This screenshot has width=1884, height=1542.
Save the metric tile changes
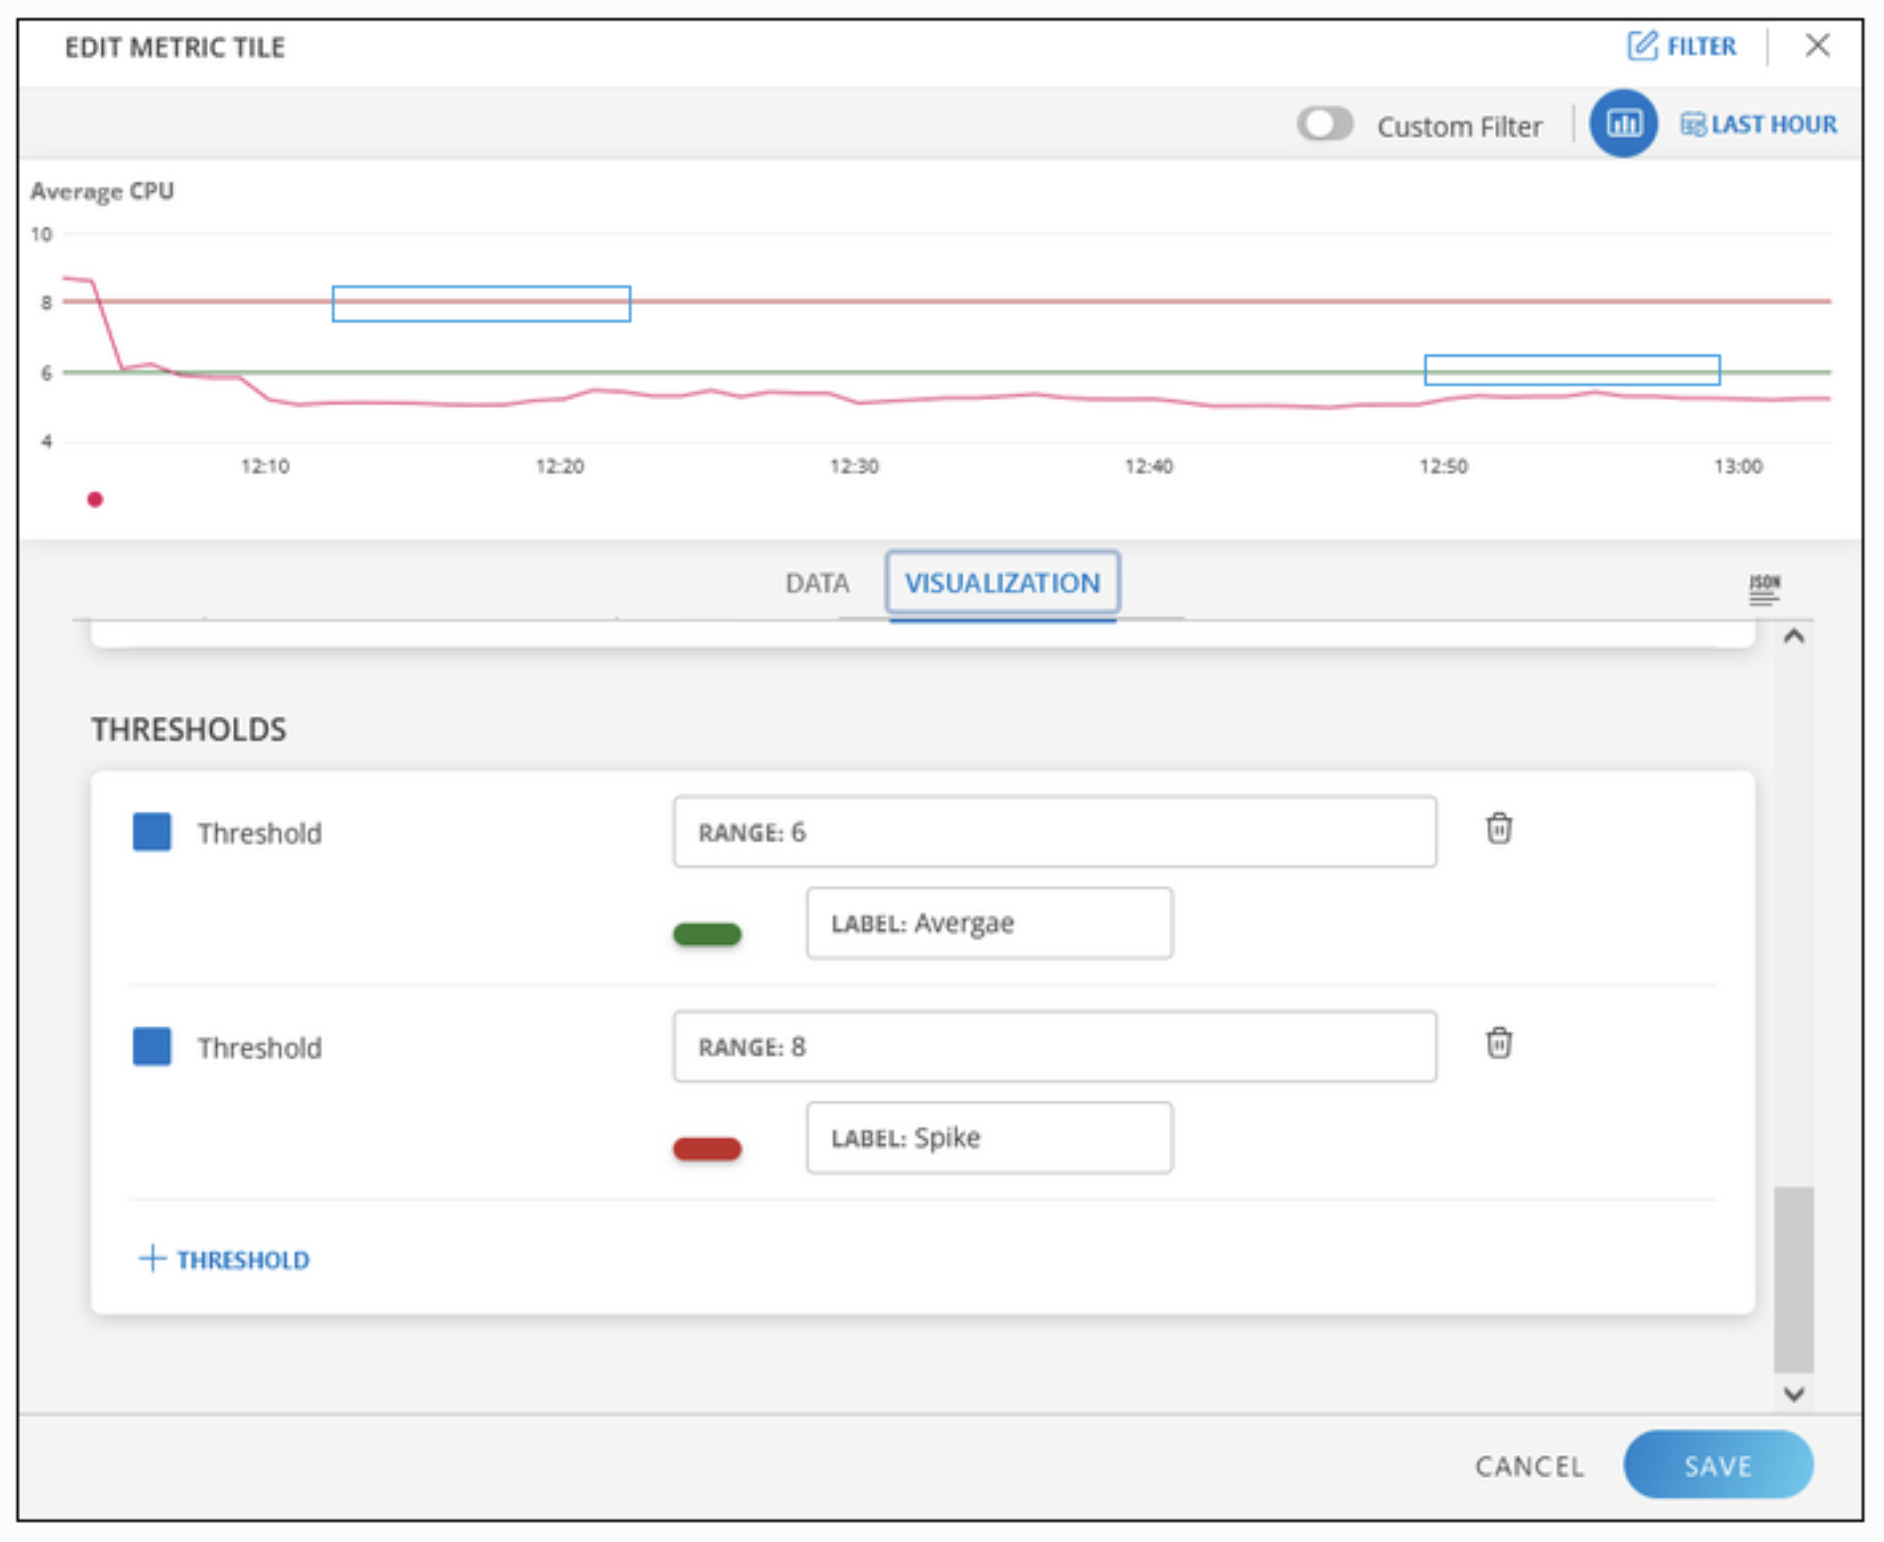pyautogui.click(x=1717, y=1465)
